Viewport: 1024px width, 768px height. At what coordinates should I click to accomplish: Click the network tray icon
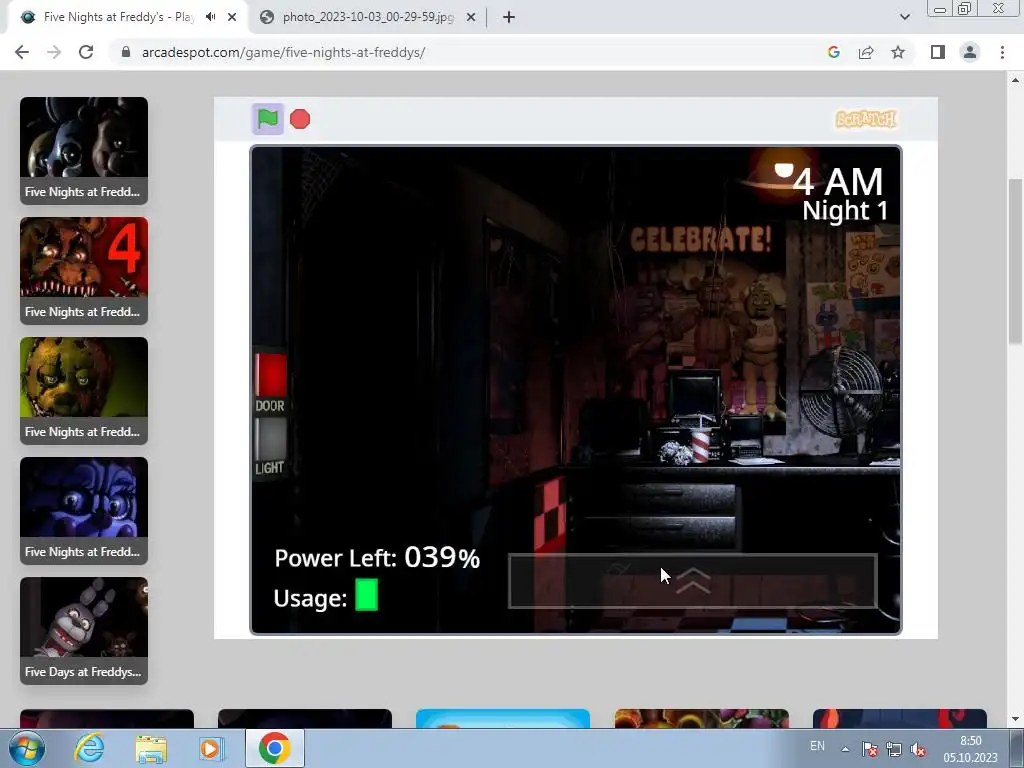(x=893, y=749)
